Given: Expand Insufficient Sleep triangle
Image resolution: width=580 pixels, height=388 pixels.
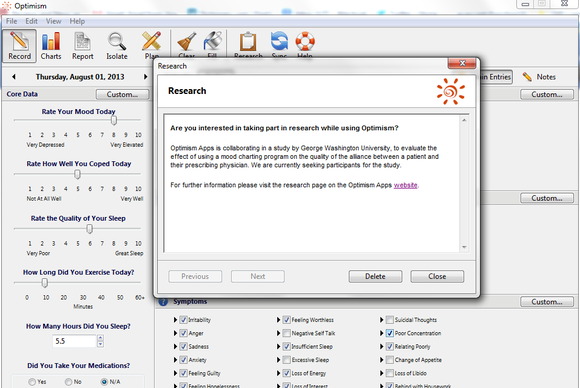Looking at the screenshot, I should (x=278, y=347).
